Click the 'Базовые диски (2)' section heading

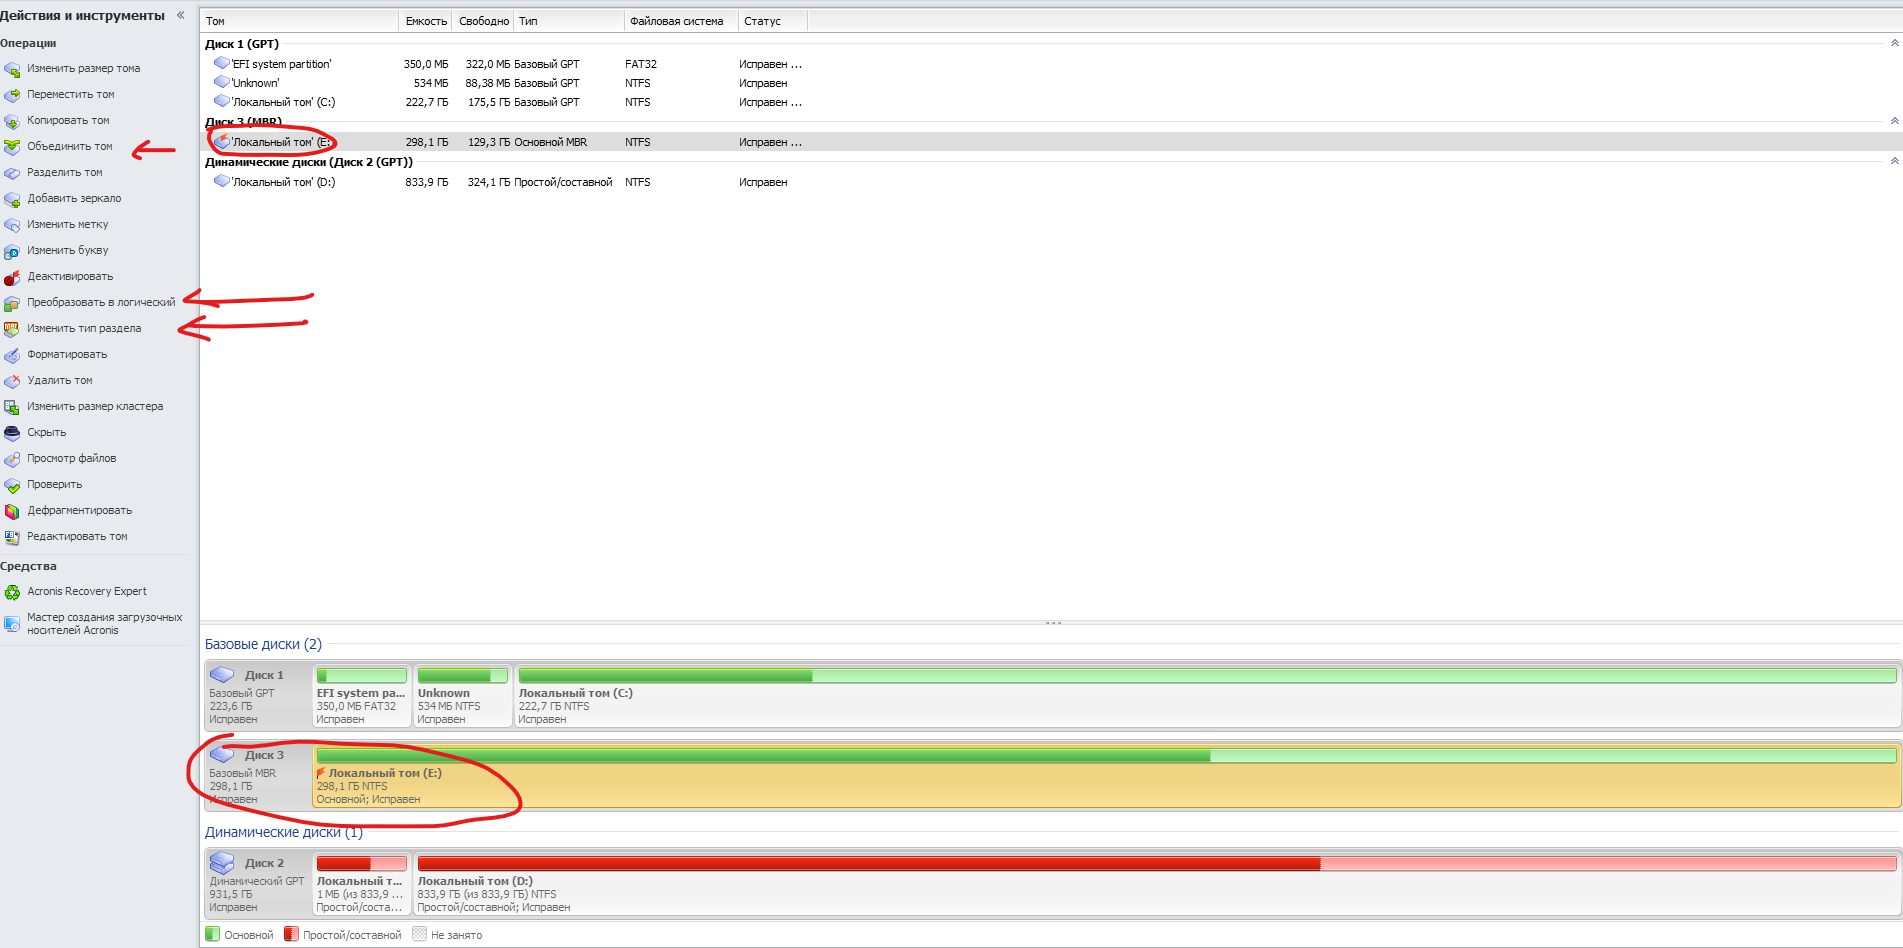(x=263, y=644)
